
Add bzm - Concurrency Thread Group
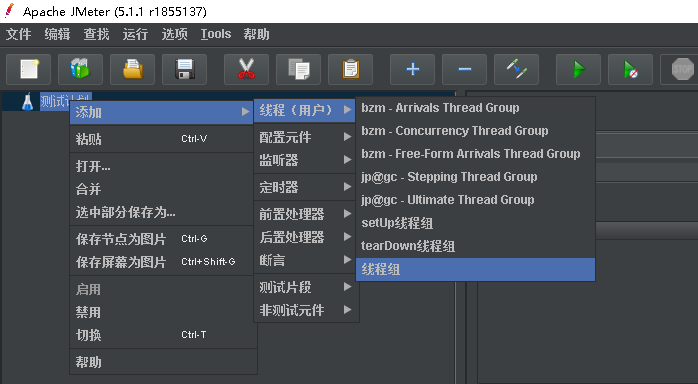pos(475,131)
